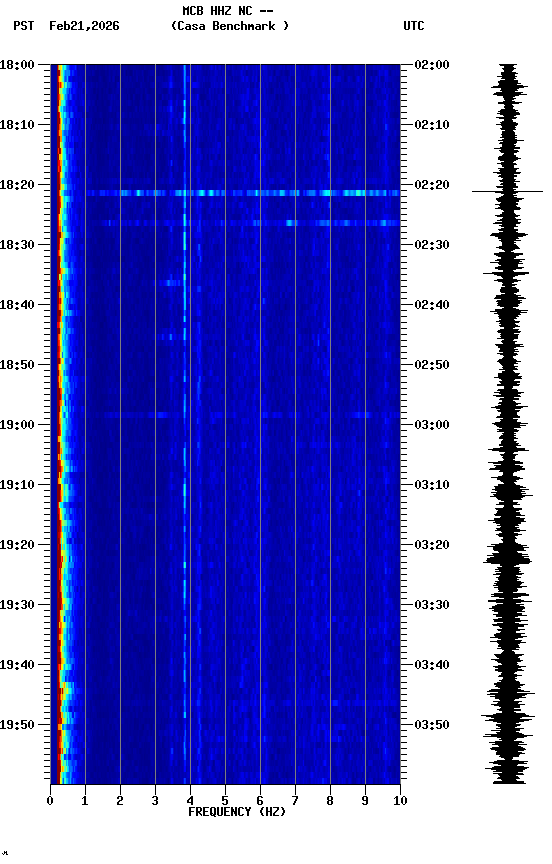Click the 19:40 PST time label

tap(17, 665)
